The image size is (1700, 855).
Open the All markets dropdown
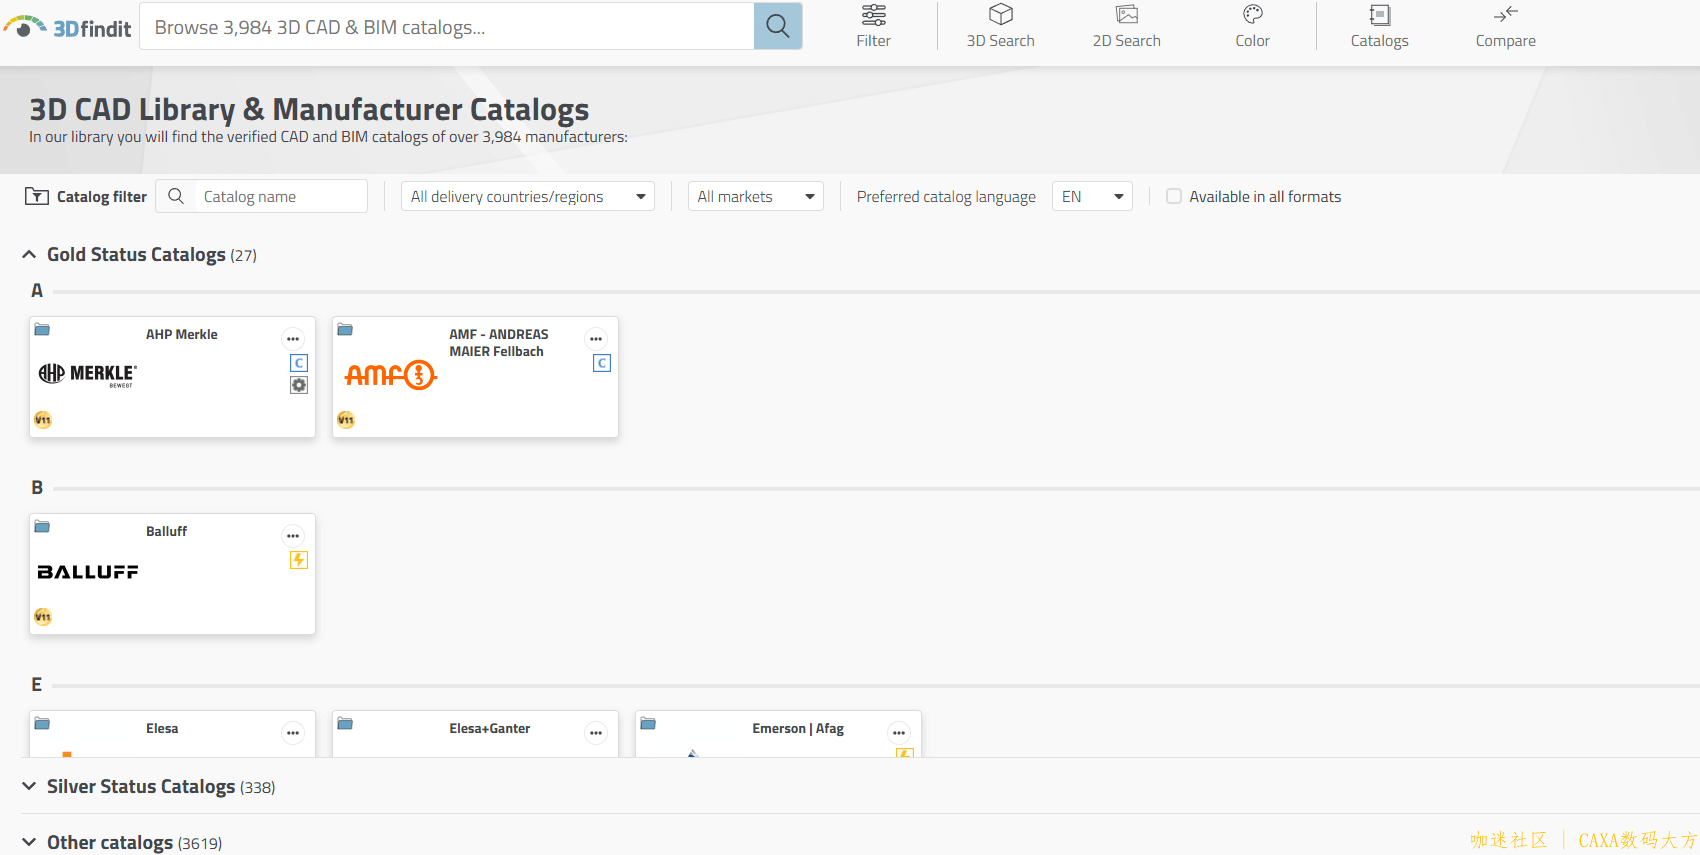click(x=755, y=197)
